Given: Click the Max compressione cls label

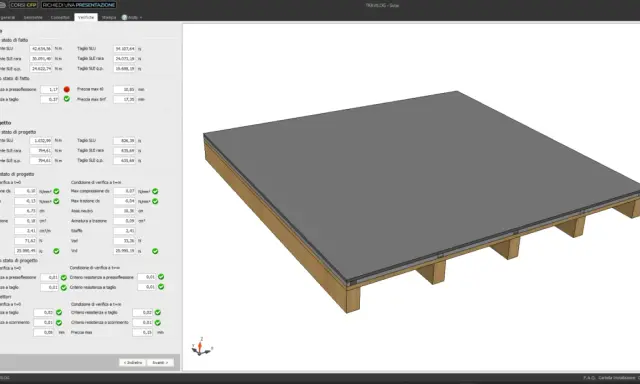Looking at the screenshot, I should click(x=90, y=191).
